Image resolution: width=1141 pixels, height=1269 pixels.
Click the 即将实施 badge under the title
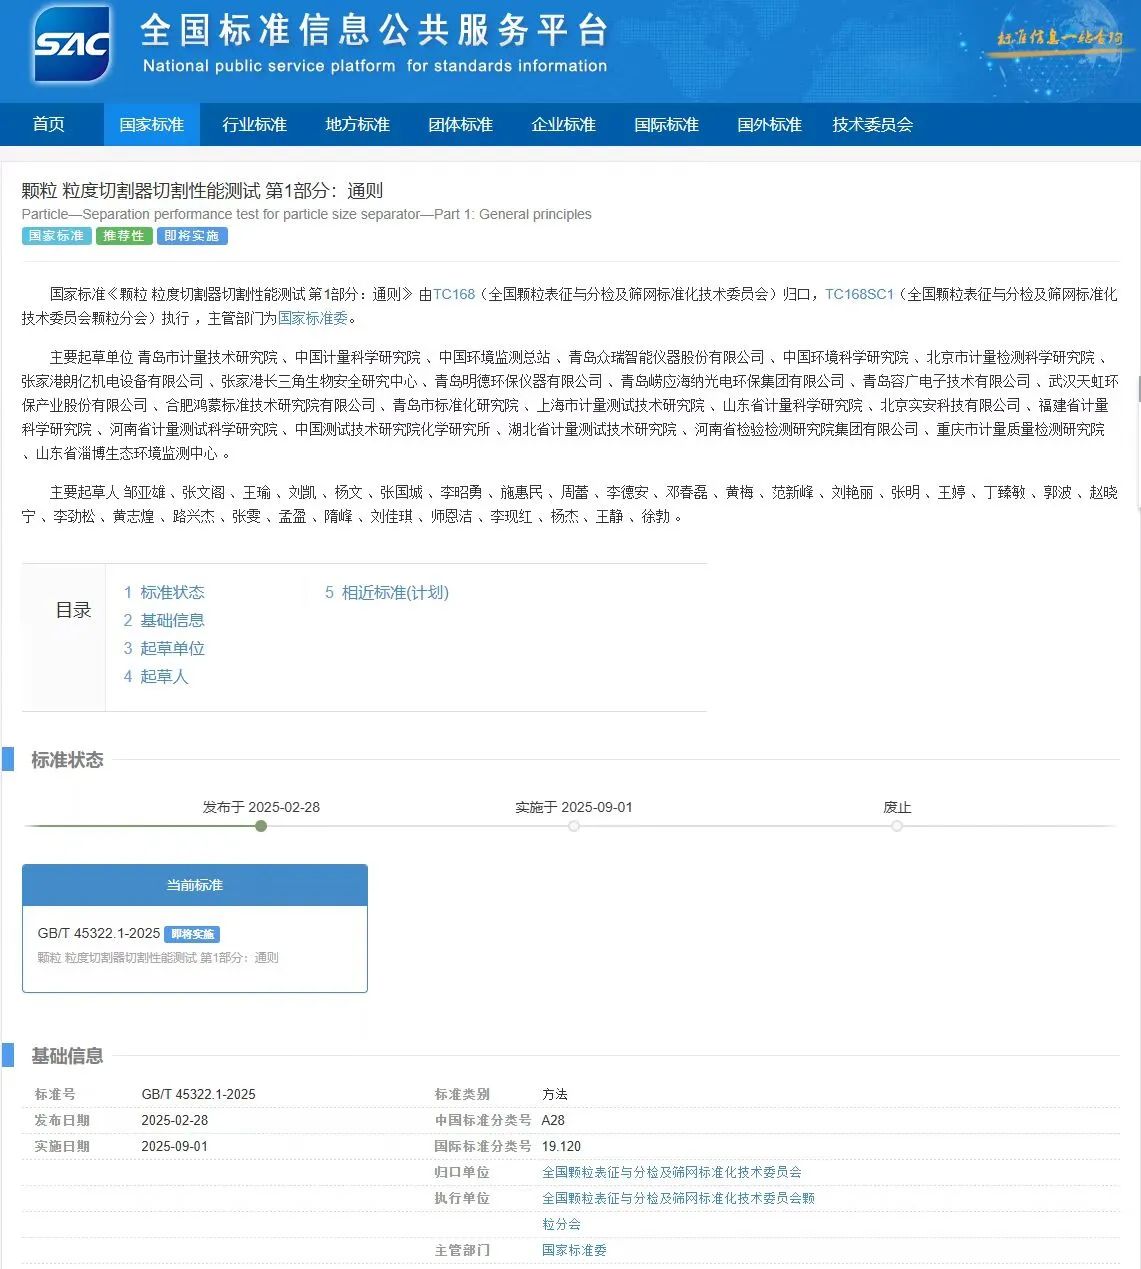click(x=192, y=236)
